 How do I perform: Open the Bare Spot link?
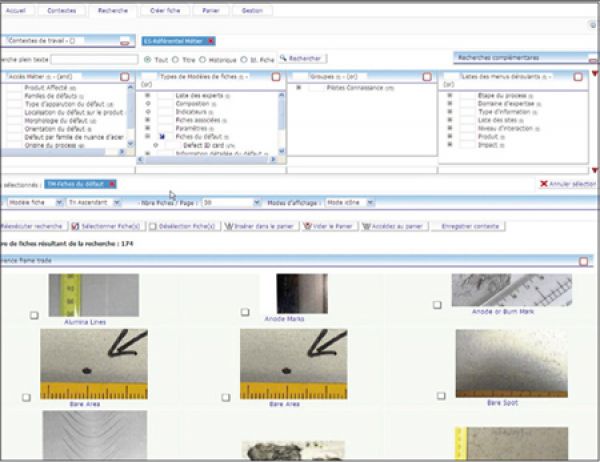[x=502, y=403]
